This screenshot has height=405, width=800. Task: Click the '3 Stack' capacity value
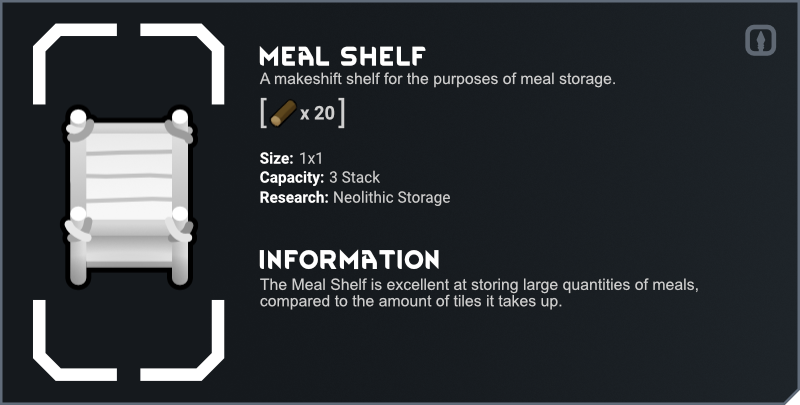[x=354, y=177]
